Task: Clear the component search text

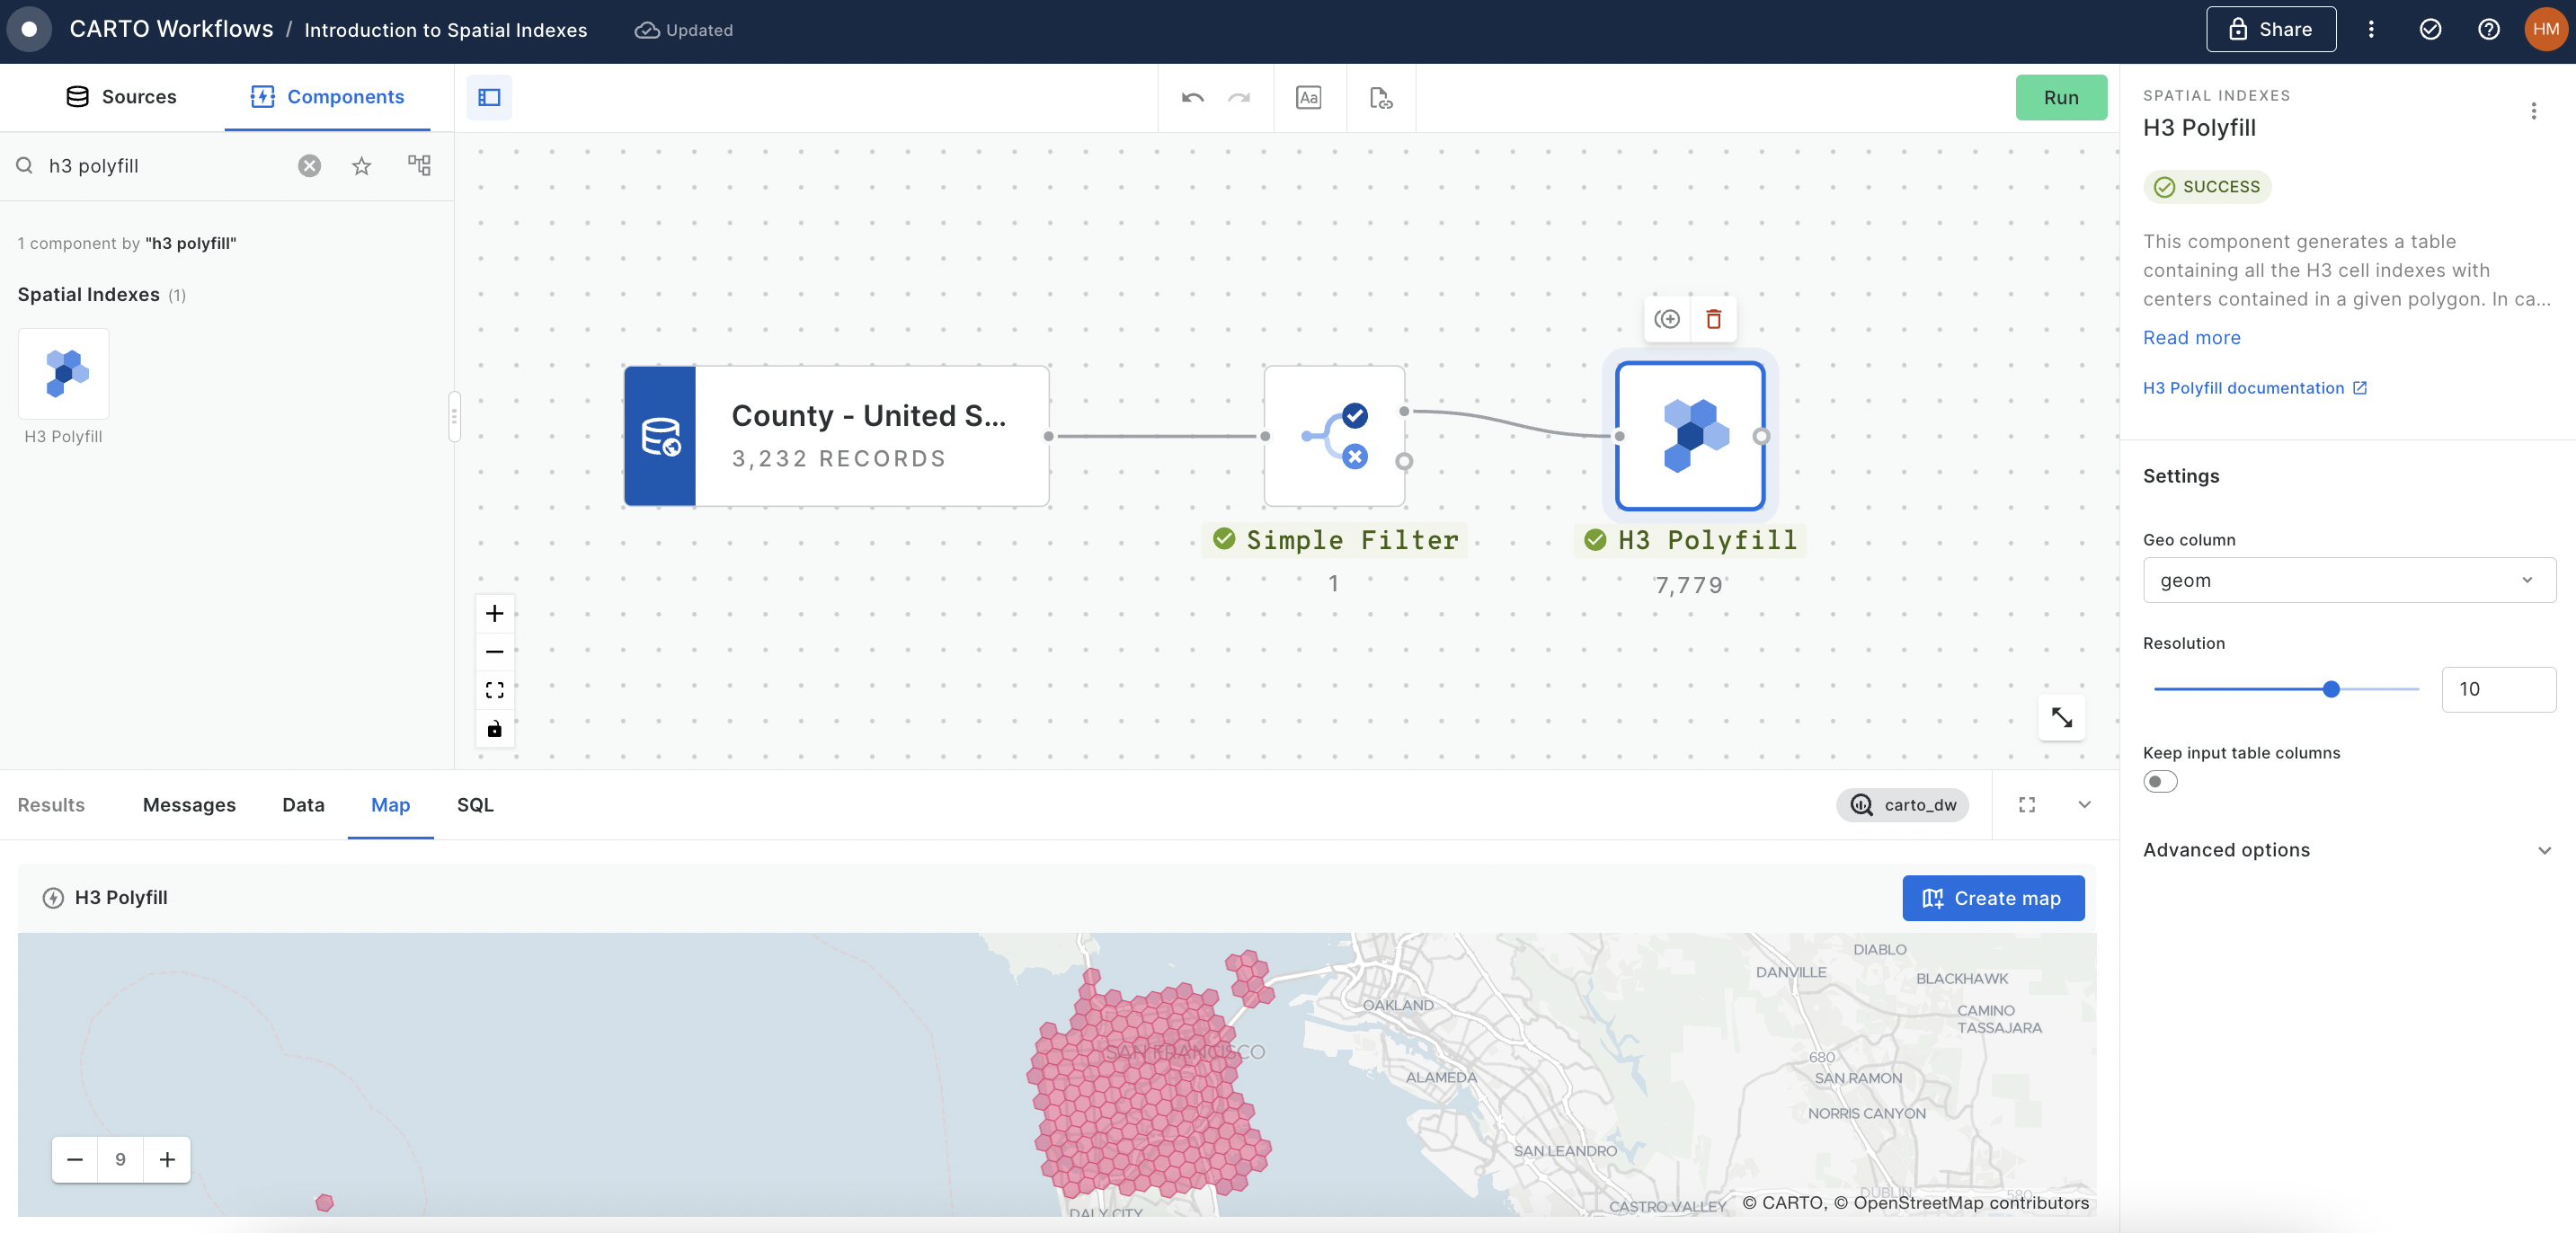Action: [x=309, y=166]
